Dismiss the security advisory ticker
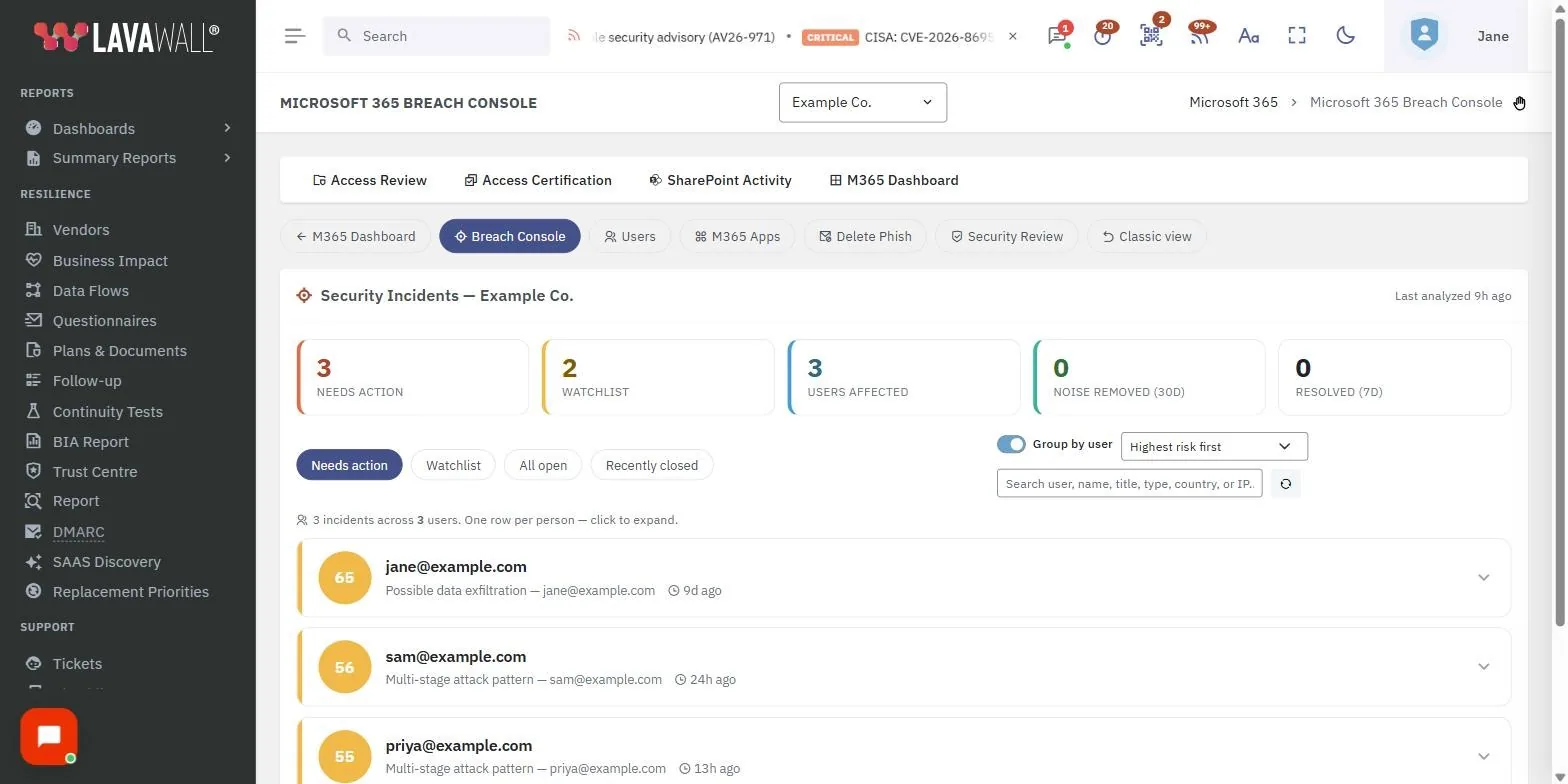 [x=1013, y=36]
